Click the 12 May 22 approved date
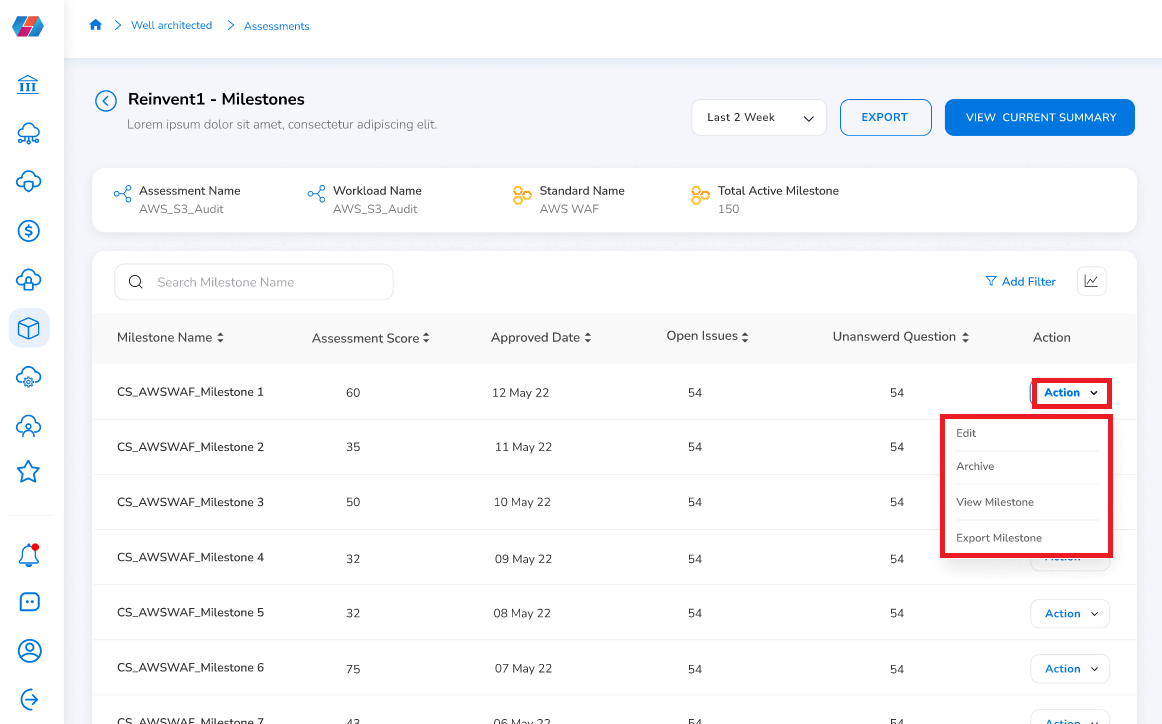1162x724 pixels. coord(520,393)
